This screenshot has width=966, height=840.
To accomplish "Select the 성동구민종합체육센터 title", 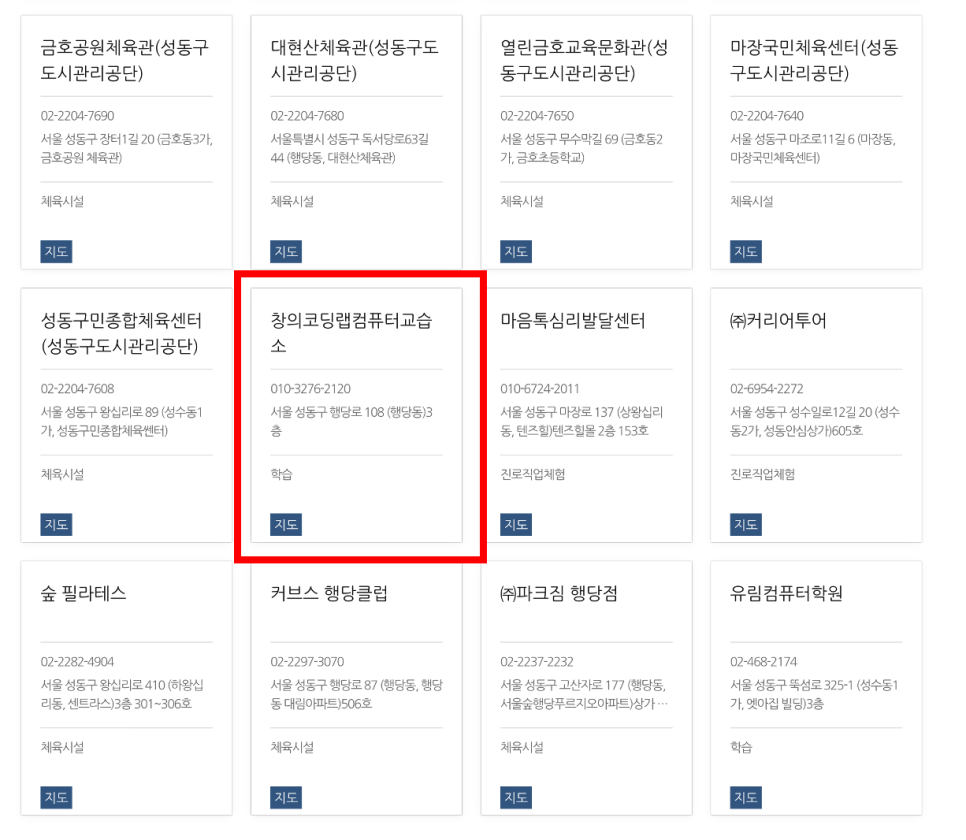I will point(121,333).
